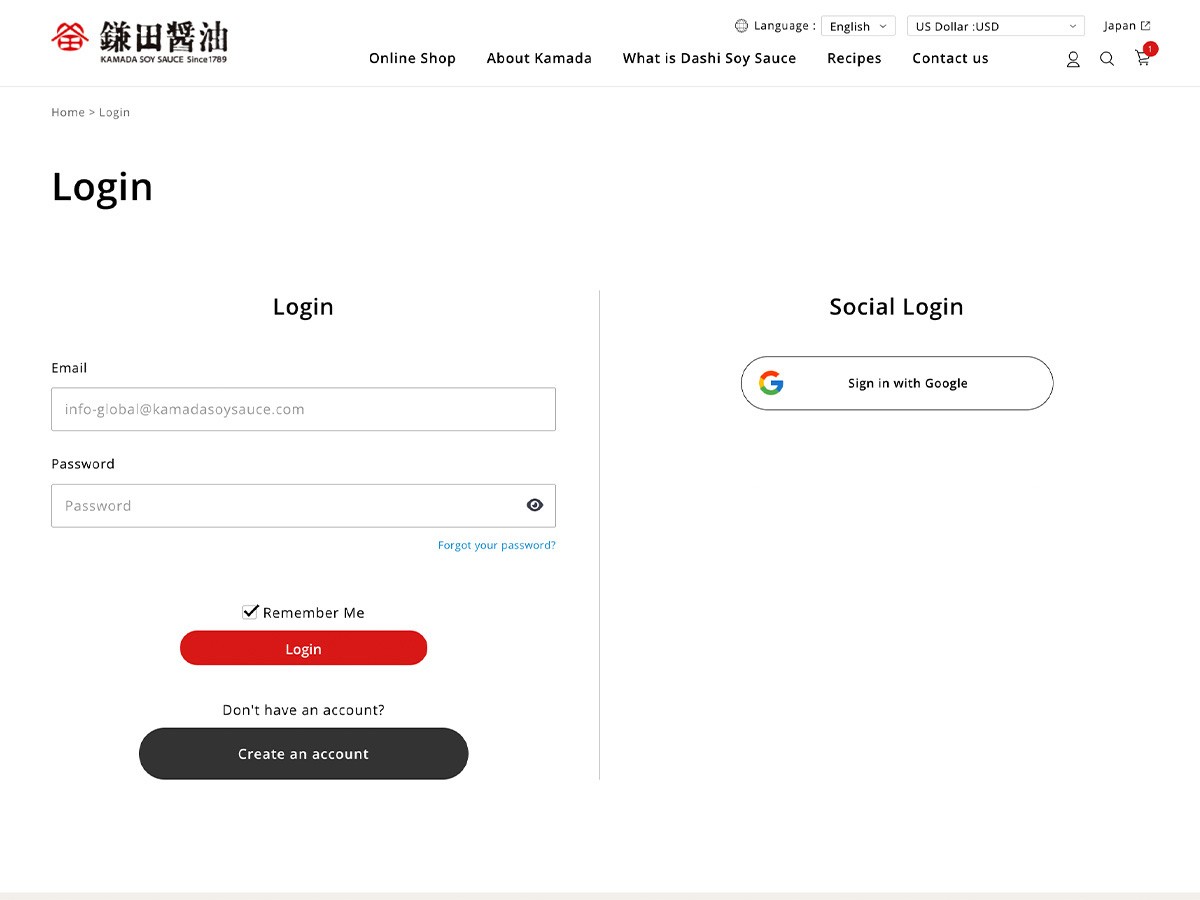Screen dimensions: 1200x900
Task: Click the Email field label
Action: tap(69, 368)
